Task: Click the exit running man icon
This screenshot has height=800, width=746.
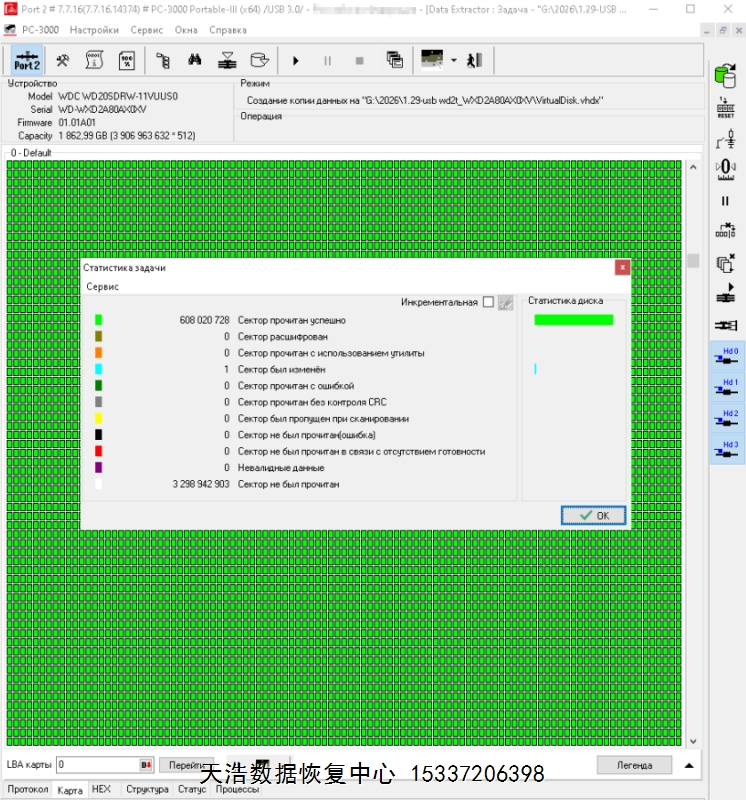Action: tap(474, 60)
